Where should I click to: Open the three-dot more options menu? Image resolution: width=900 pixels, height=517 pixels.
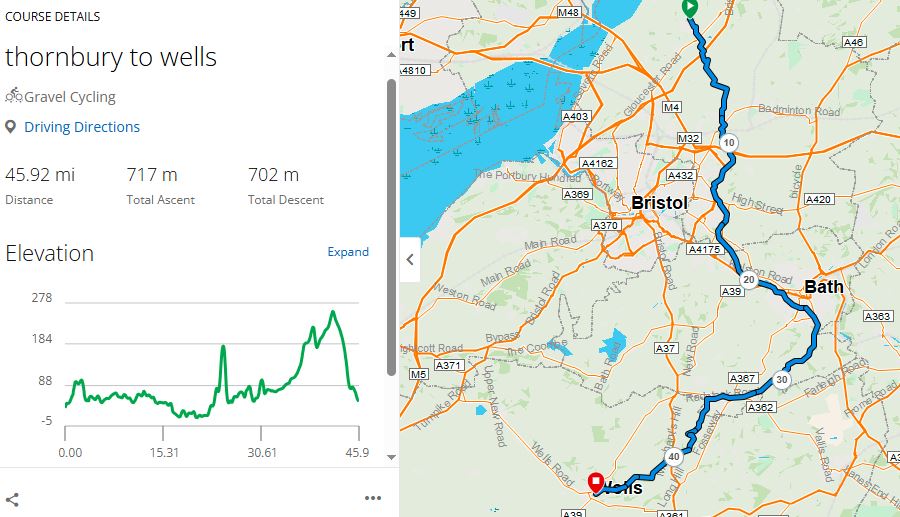(373, 498)
